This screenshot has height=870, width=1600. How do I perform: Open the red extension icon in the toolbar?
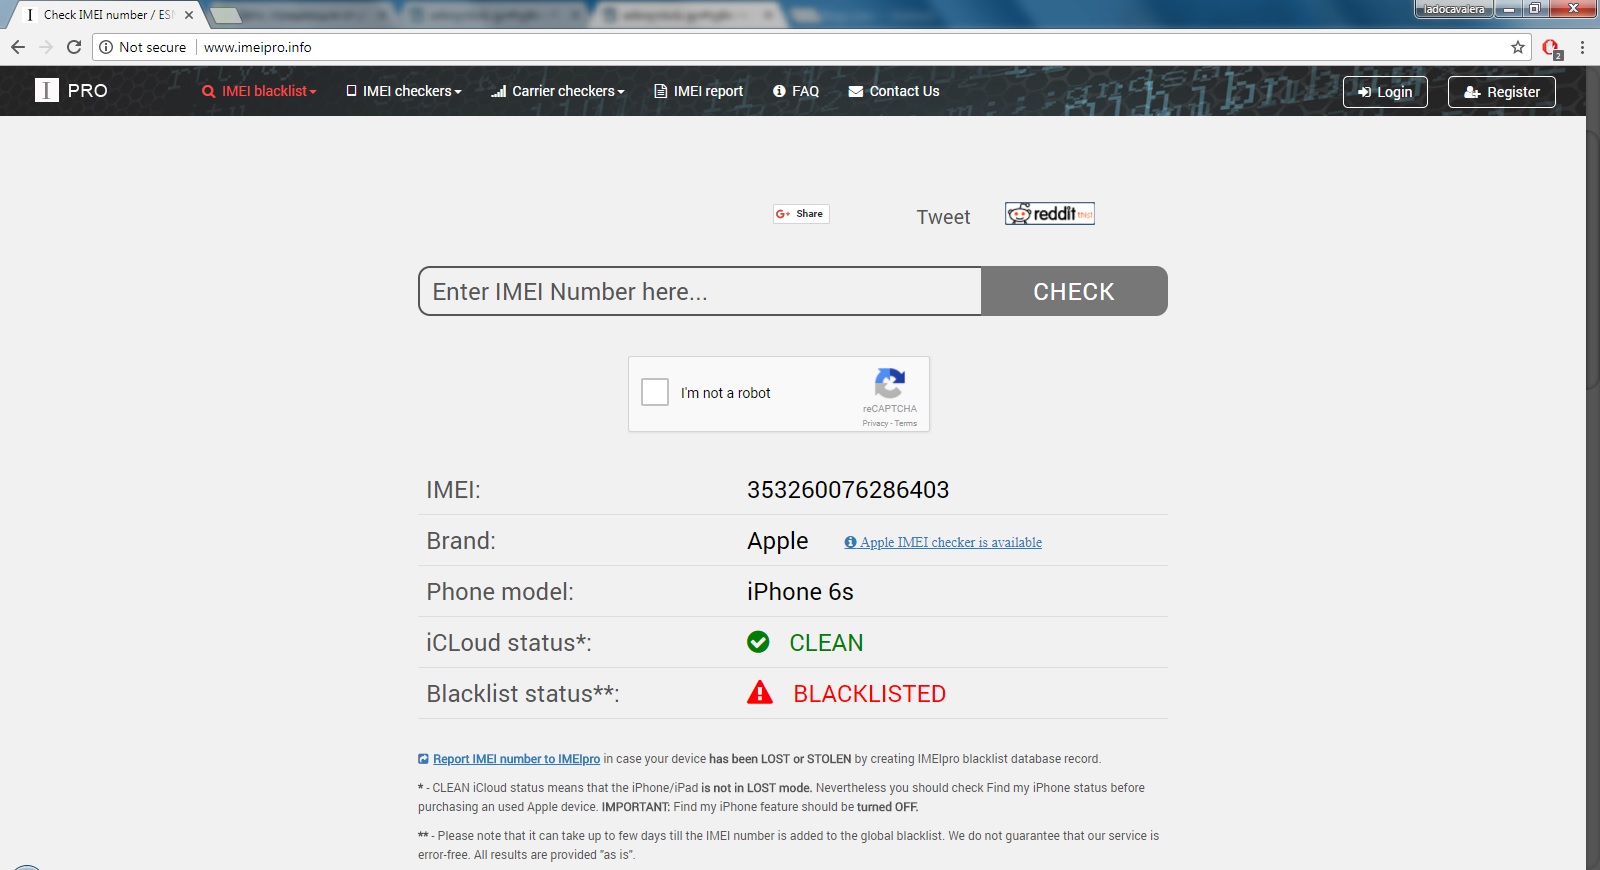tap(1552, 48)
